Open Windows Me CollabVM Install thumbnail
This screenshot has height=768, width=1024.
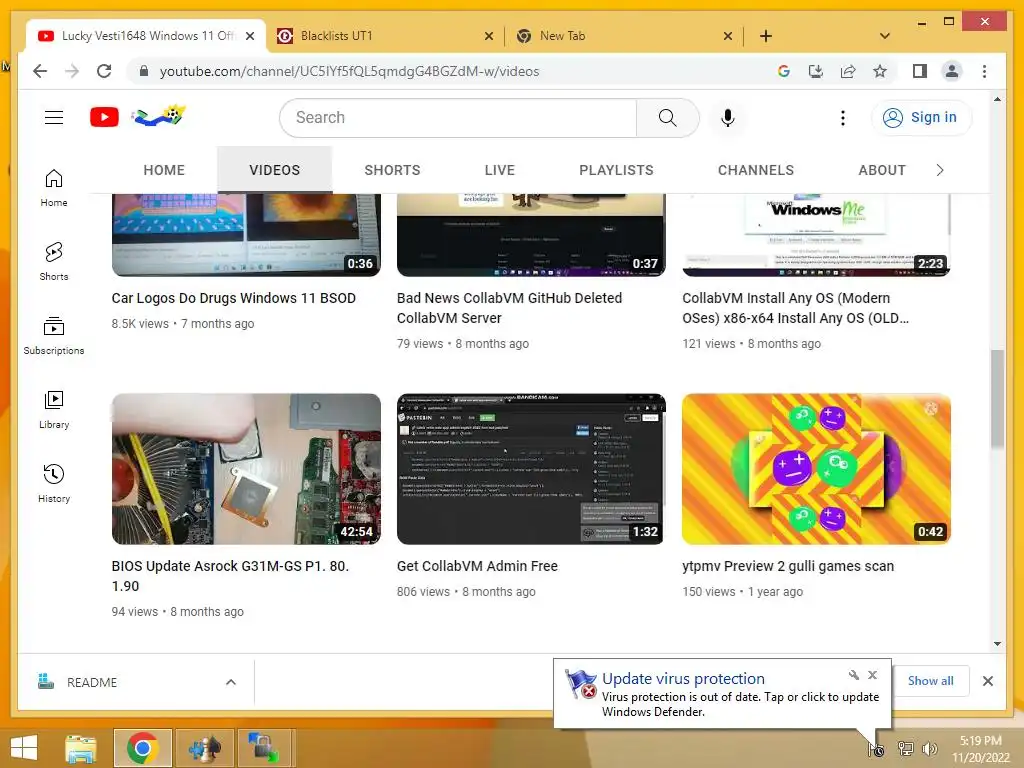816,234
